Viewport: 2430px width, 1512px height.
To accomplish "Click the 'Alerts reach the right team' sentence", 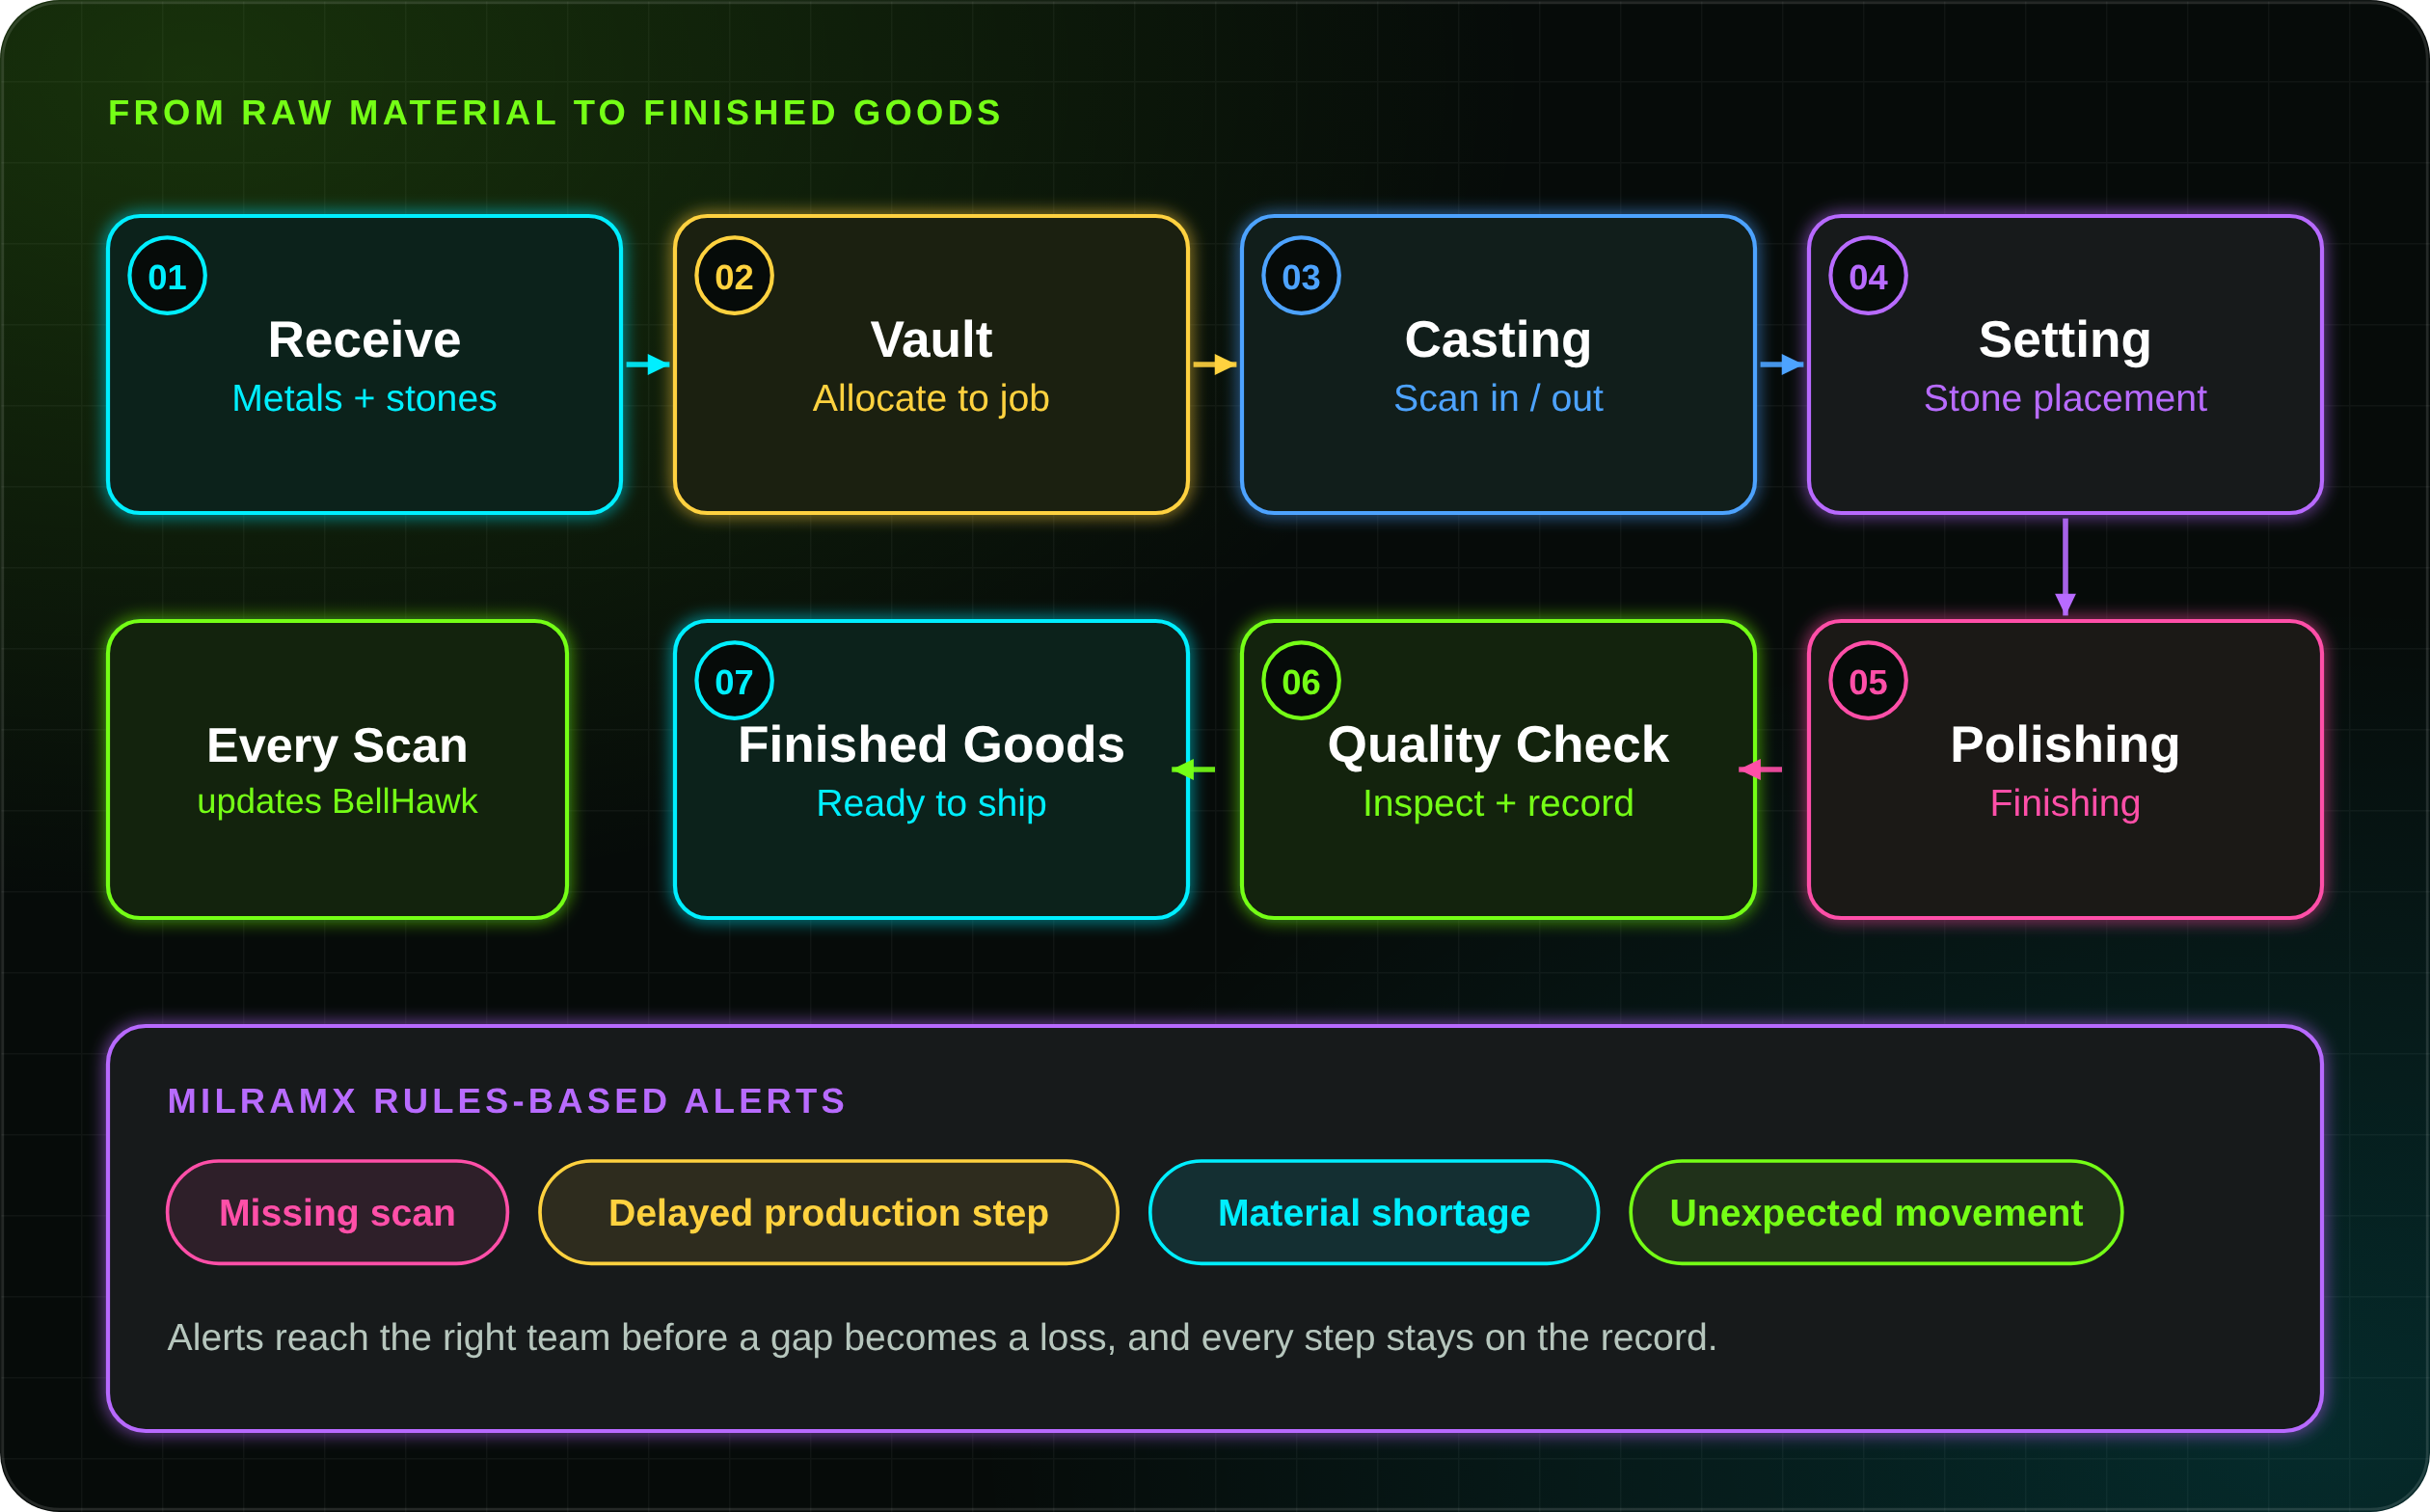I will click(942, 1338).
